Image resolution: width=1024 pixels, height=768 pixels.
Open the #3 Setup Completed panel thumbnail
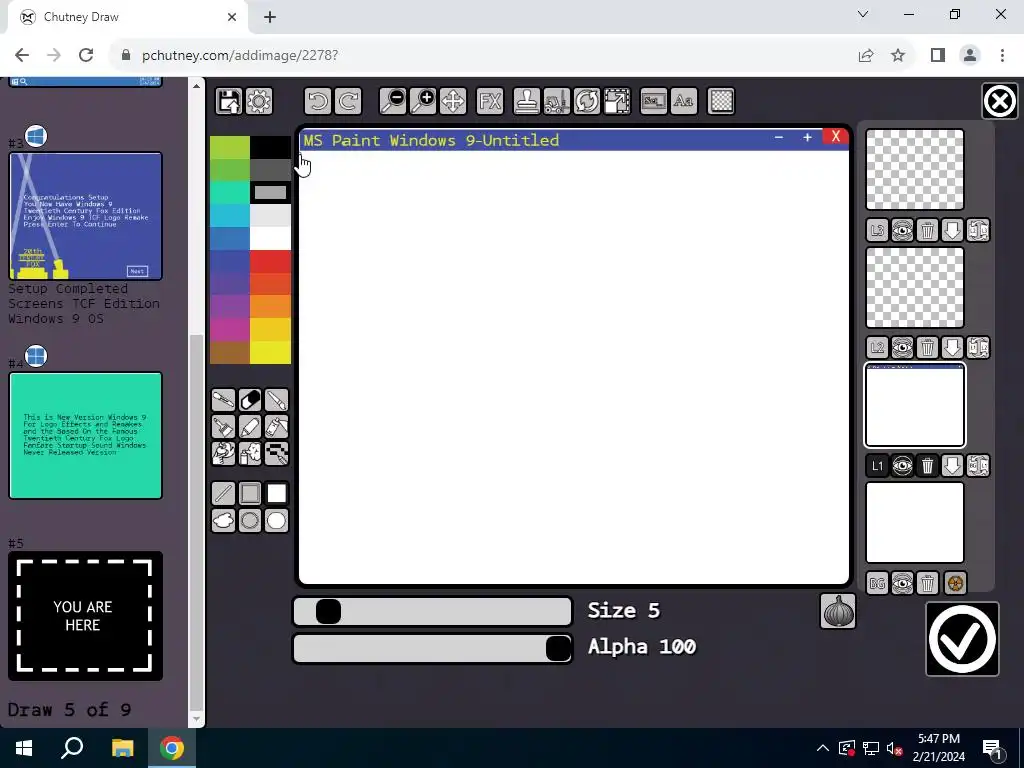86,216
